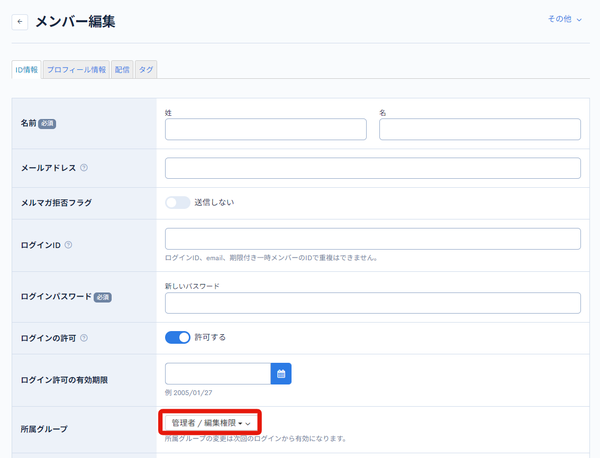Open 所属グループ 管理者 / 編集権限 dropdown
600x458 pixels.
[x=210, y=423]
